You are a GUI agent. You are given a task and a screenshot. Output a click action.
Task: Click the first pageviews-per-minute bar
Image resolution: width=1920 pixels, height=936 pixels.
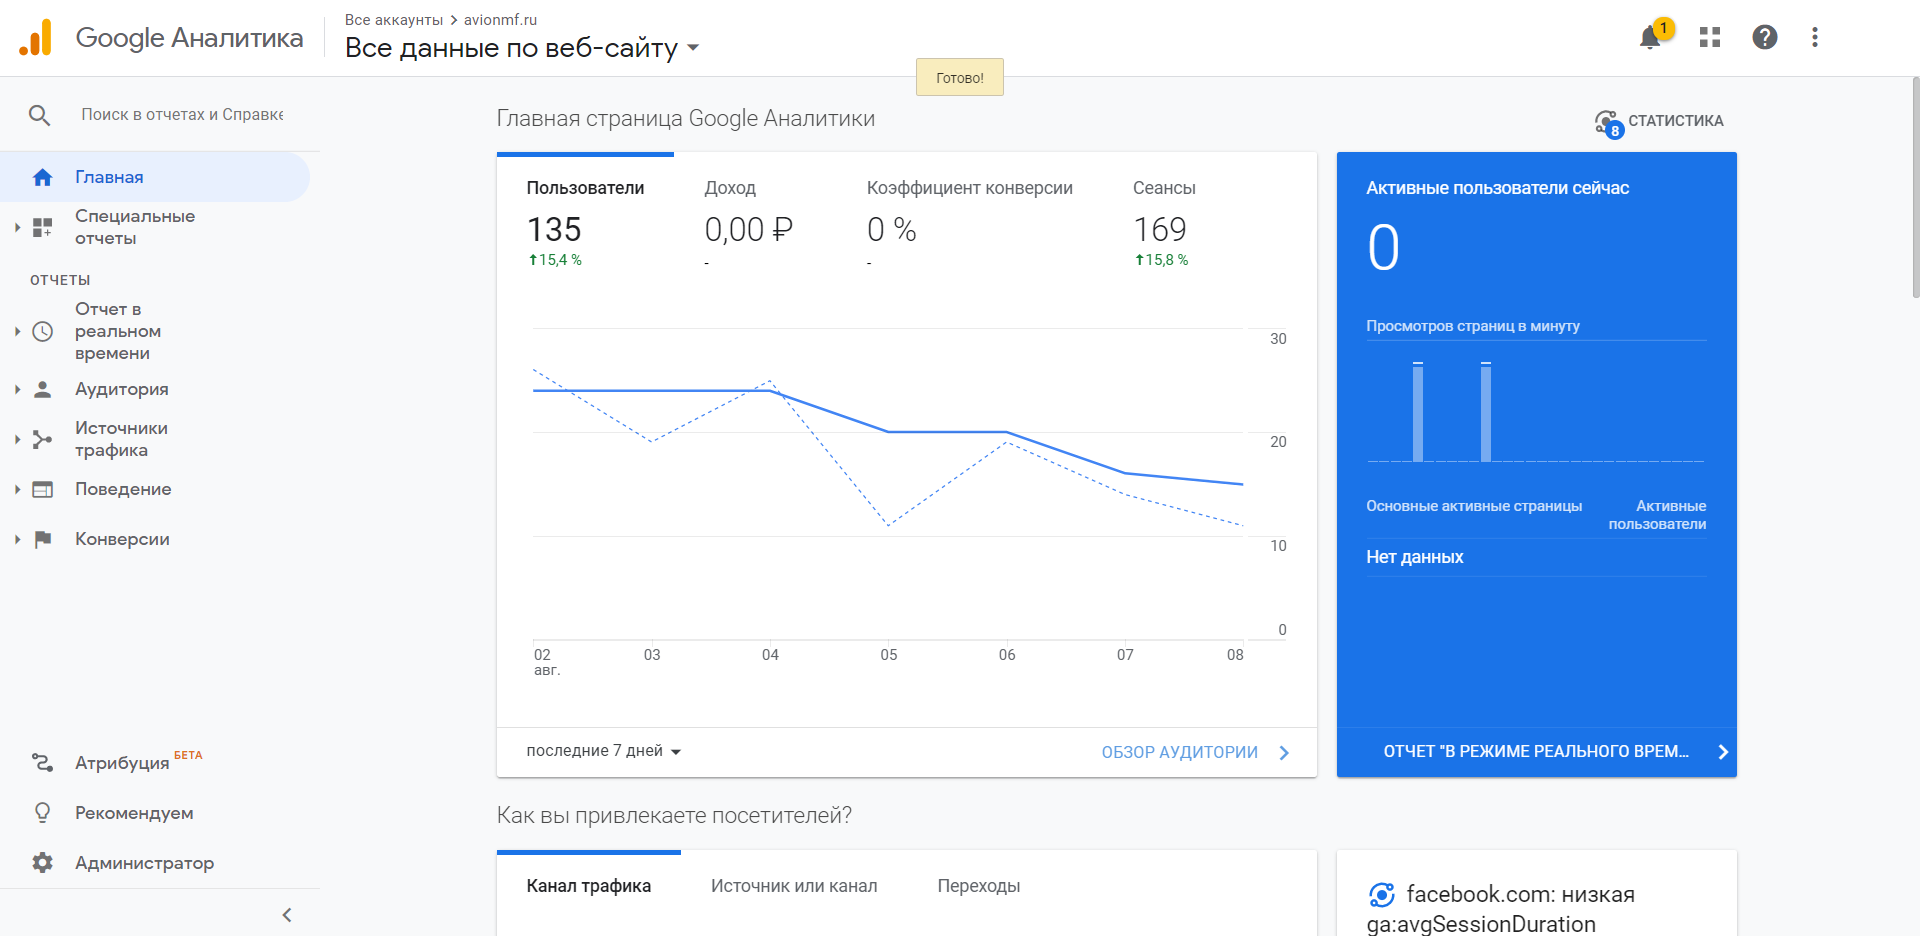click(1418, 411)
